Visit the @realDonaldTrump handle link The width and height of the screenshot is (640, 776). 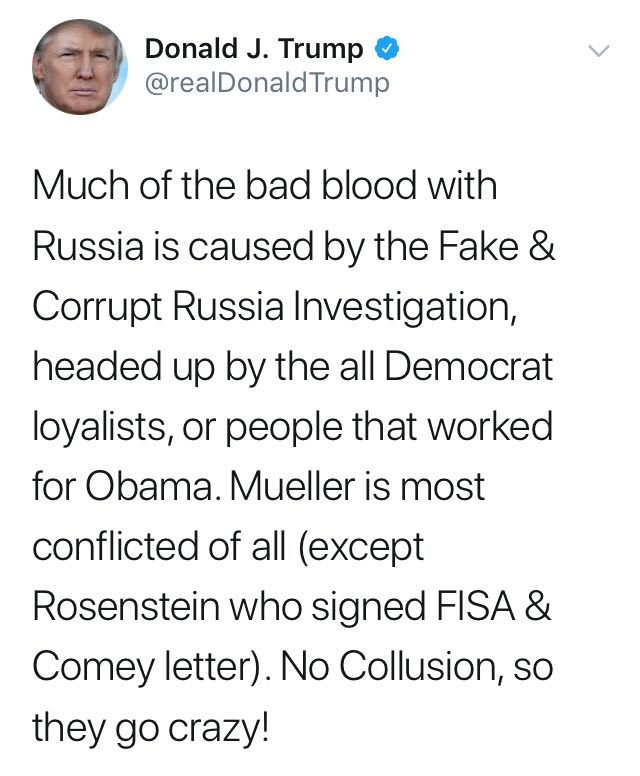coord(267,83)
